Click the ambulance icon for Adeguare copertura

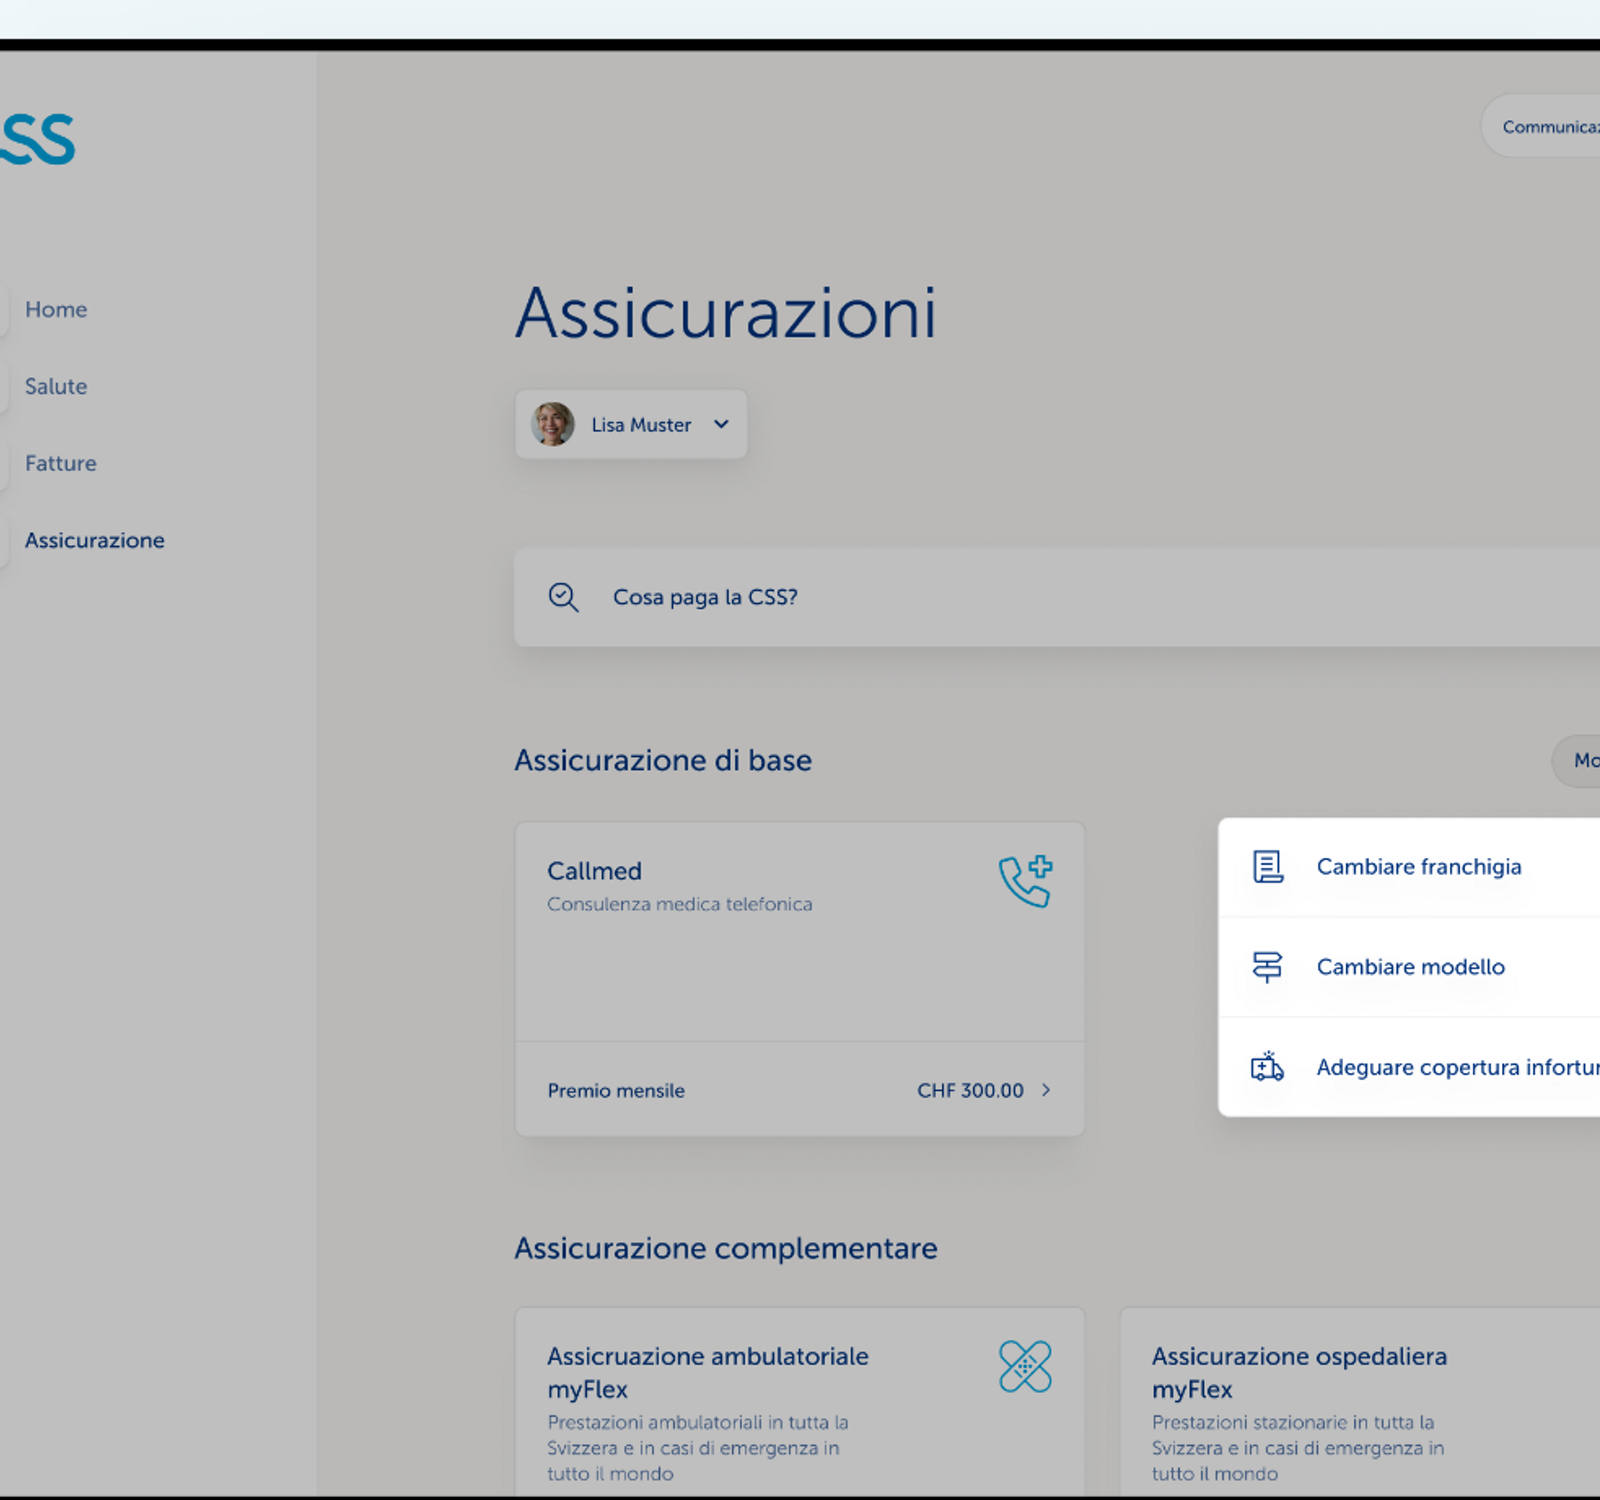coord(1268,1067)
